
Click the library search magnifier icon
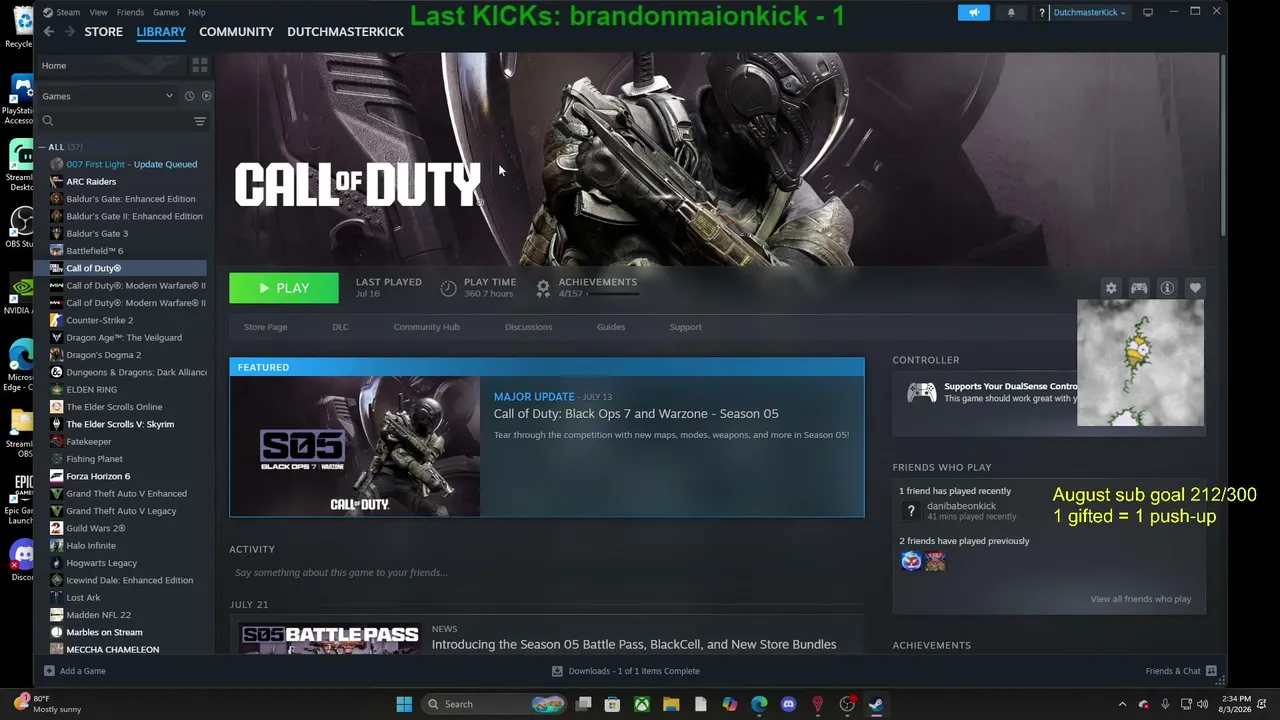point(47,121)
